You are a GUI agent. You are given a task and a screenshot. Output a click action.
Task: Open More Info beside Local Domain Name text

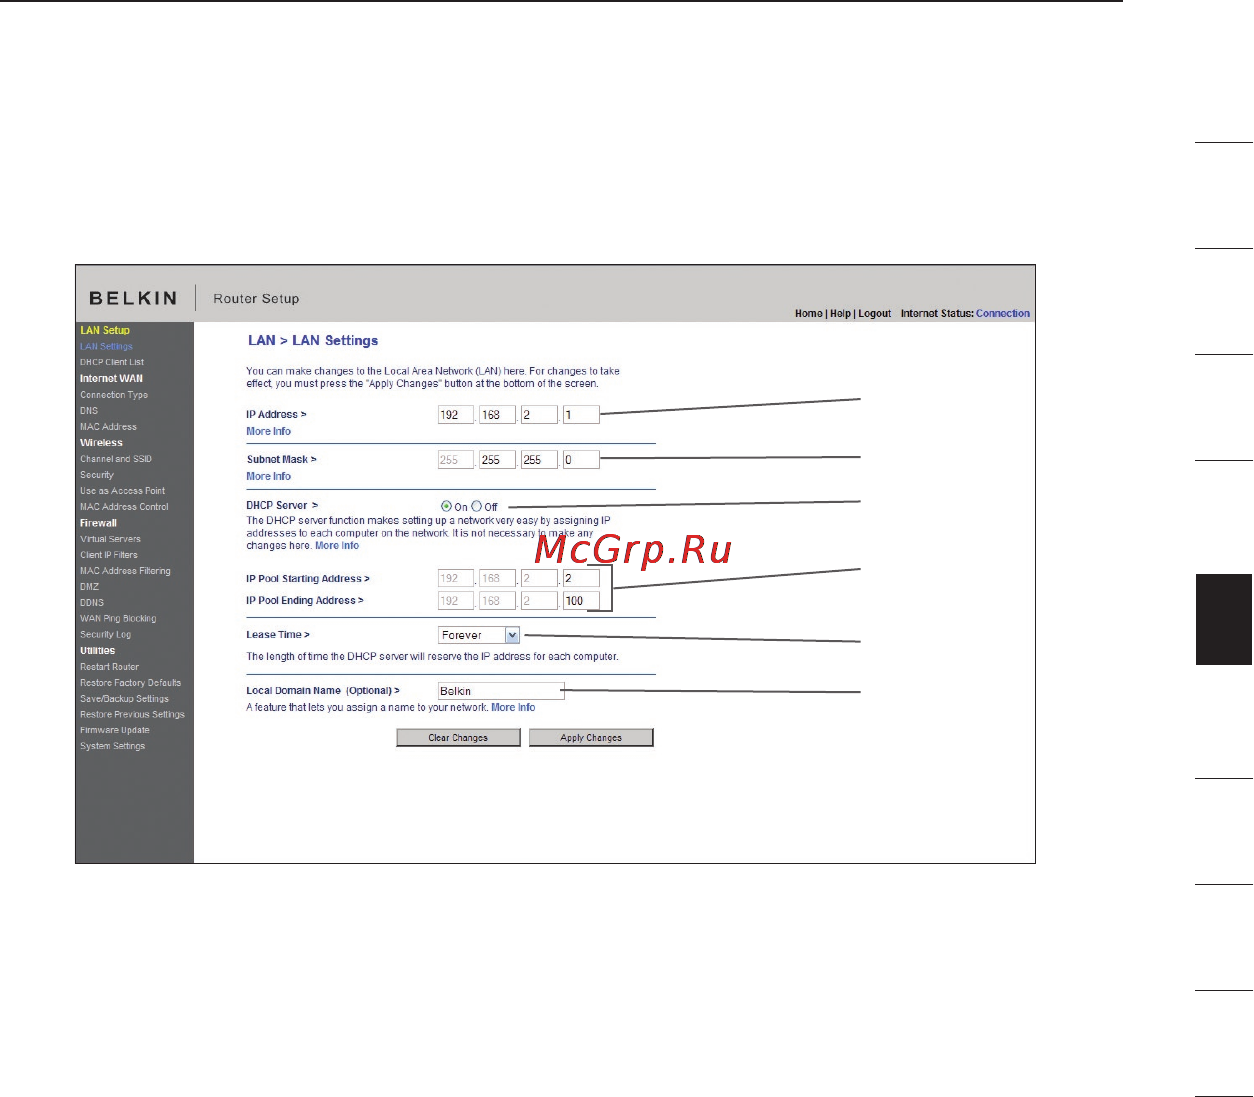513,707
